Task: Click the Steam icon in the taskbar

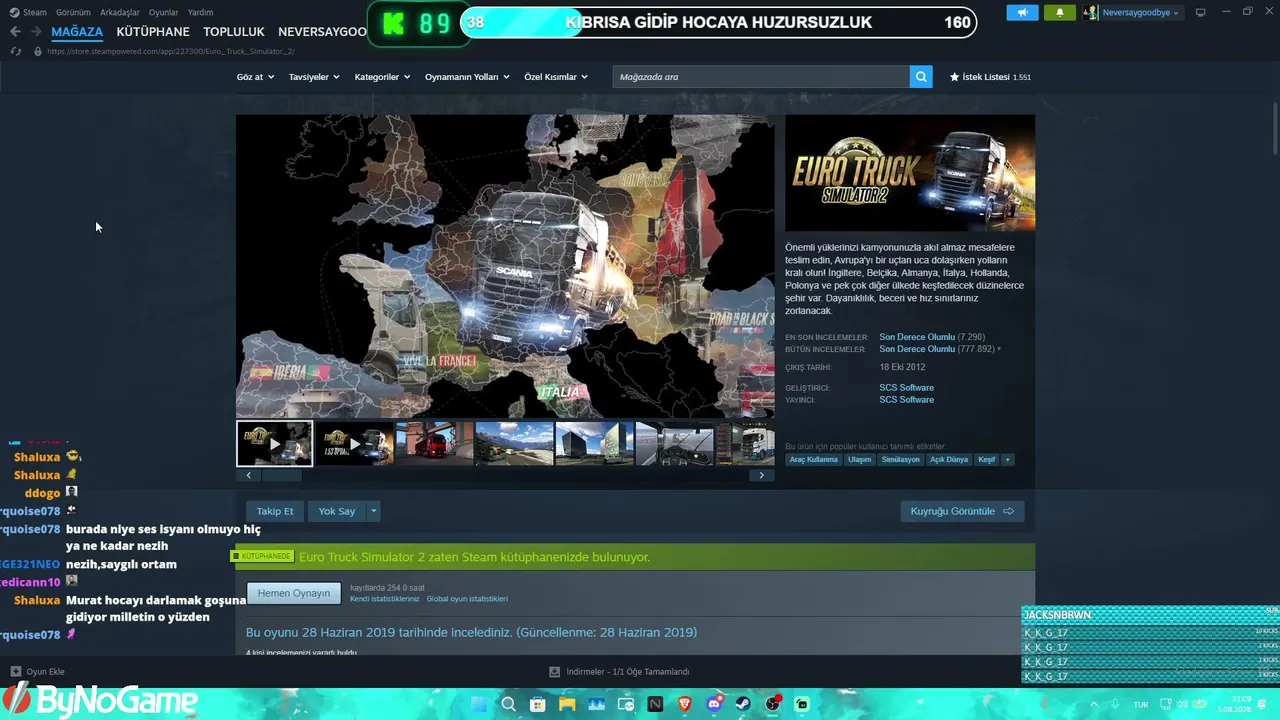Action: [744, 704]
